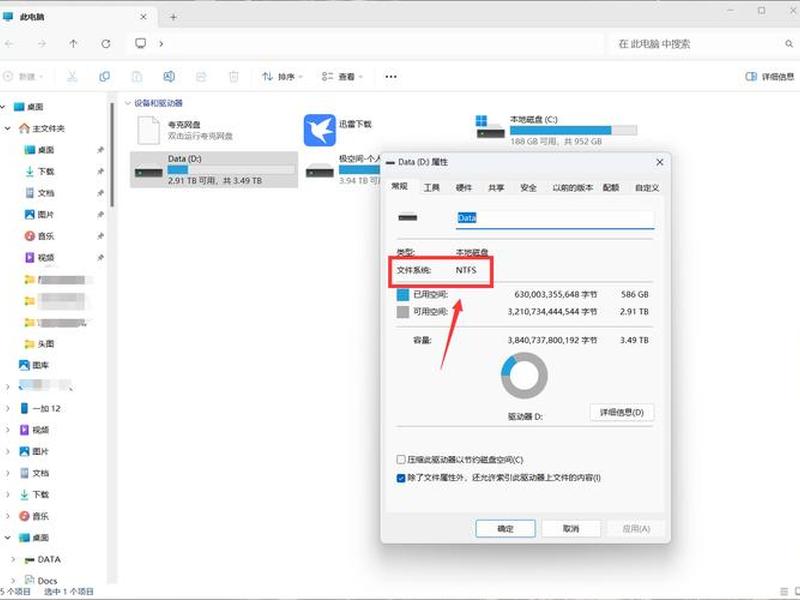This screenshot has width=800, height=600.
Task: Refresh the This PC view
Action: point(106,44)
